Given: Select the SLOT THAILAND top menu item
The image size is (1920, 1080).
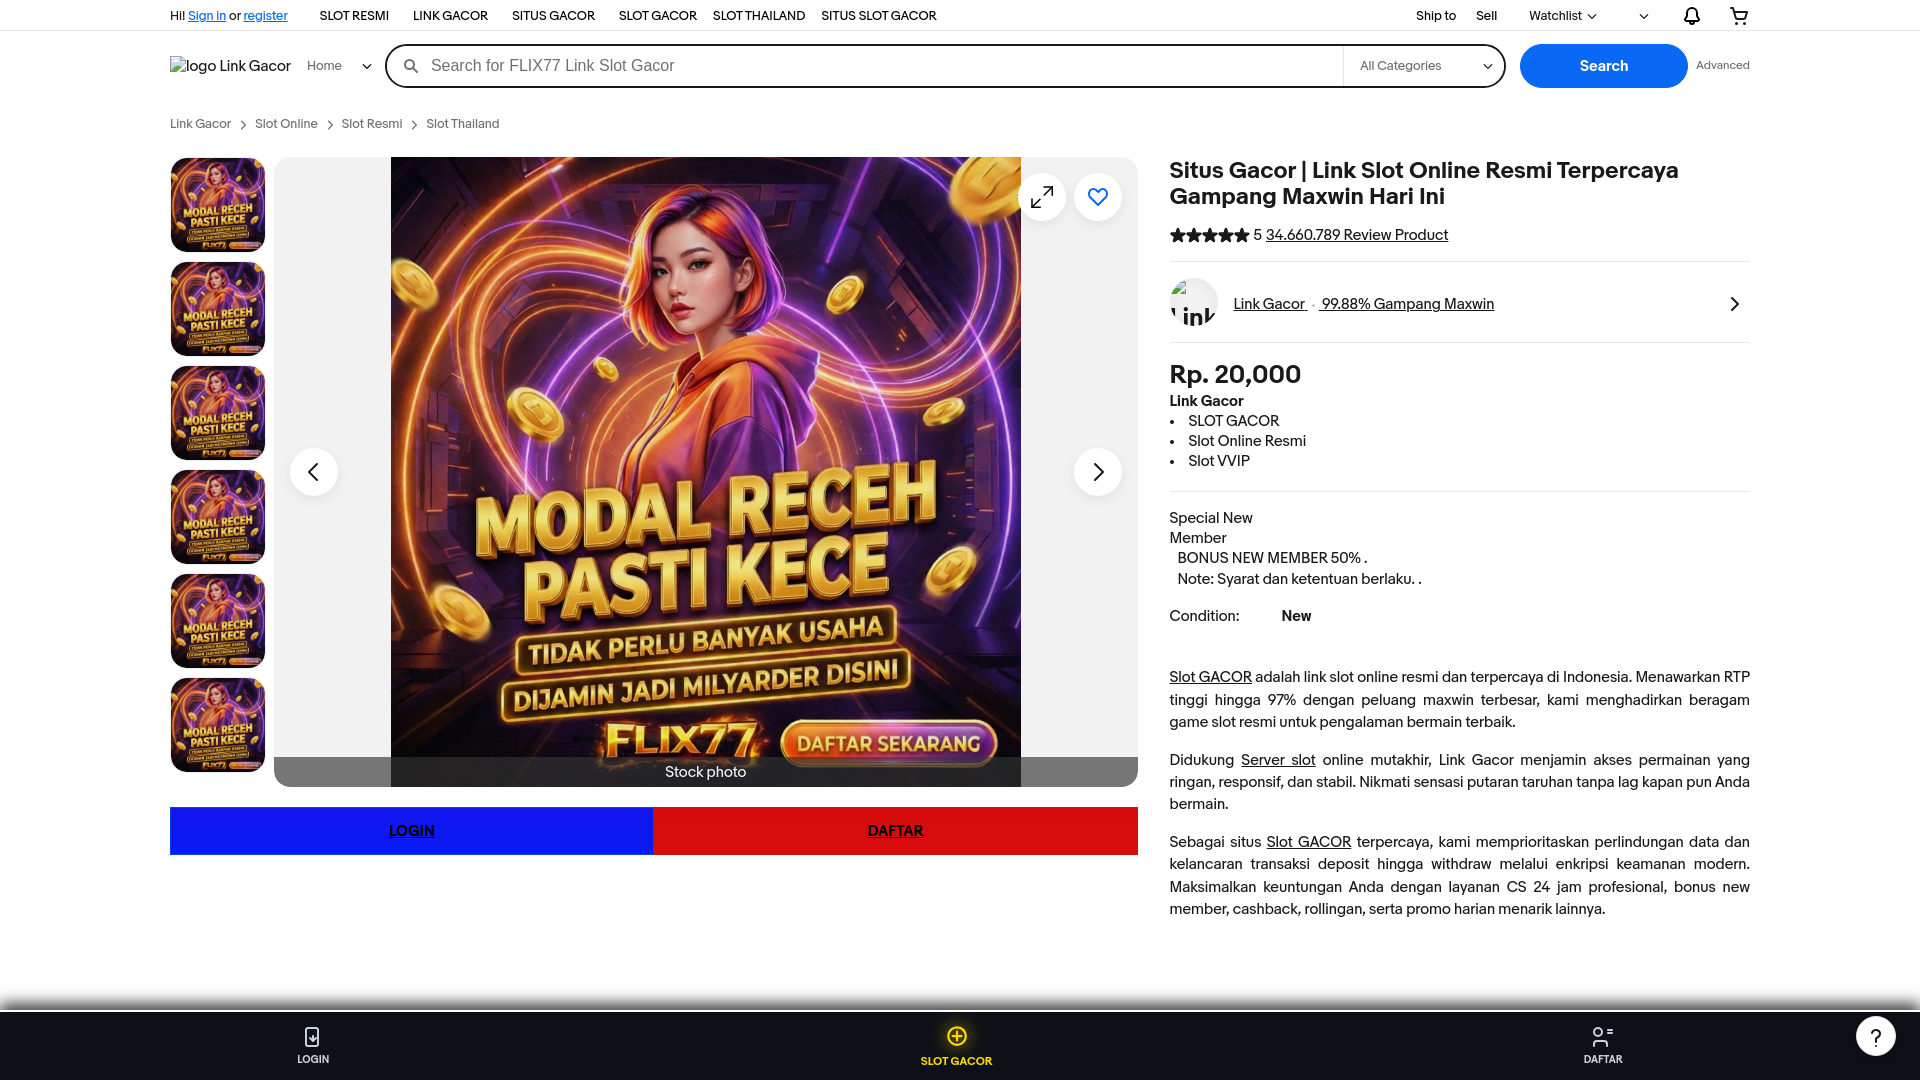Looking at the screenshot, I should pos(759,16).
